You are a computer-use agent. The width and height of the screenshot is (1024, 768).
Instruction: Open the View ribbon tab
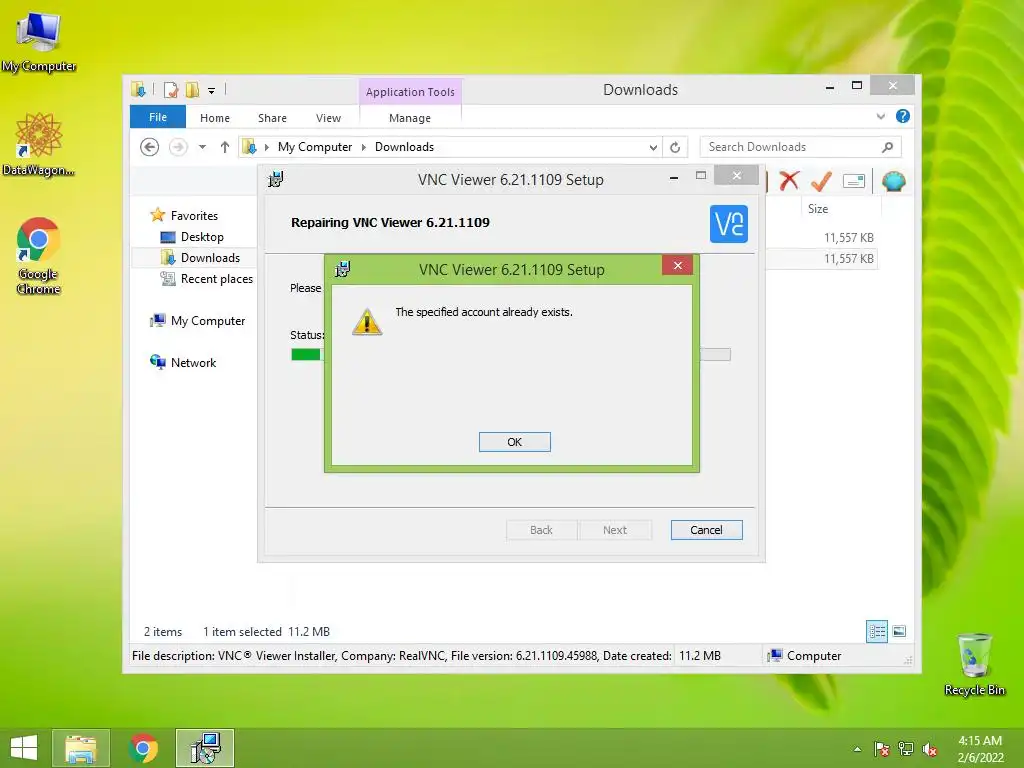click(x=328, y=118)
